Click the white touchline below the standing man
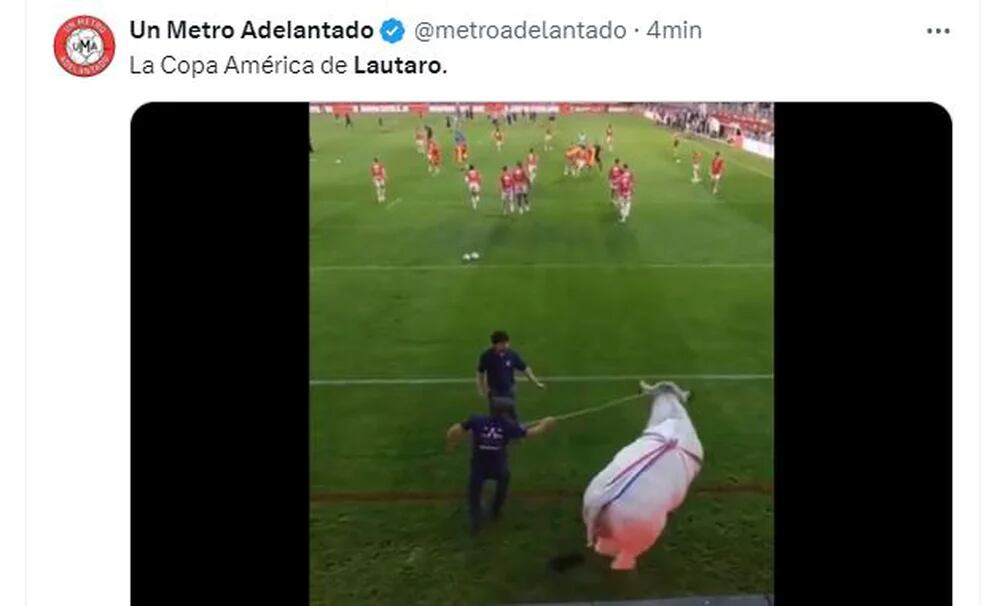Screen dimensions: 992x606 pyautogui.click(x=541, y=380)
